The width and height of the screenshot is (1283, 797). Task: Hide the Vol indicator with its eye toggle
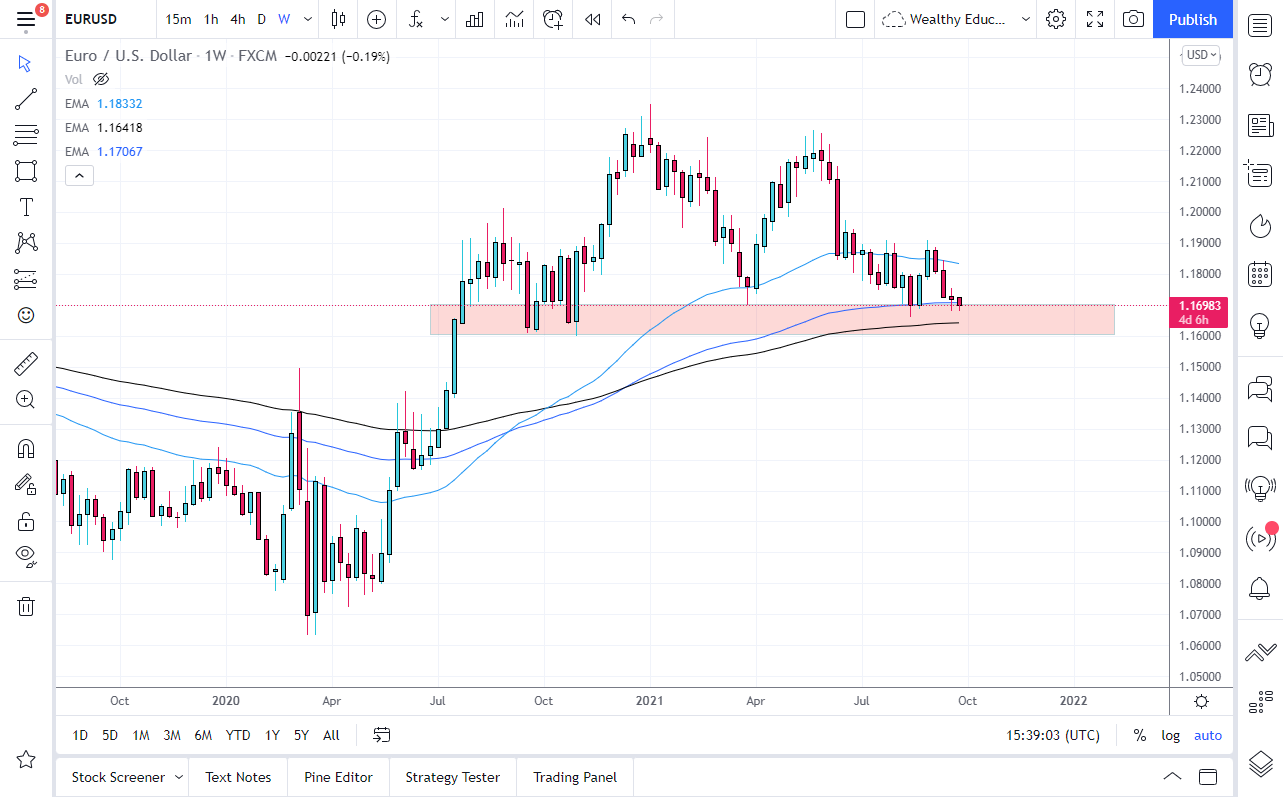[99, 78]
